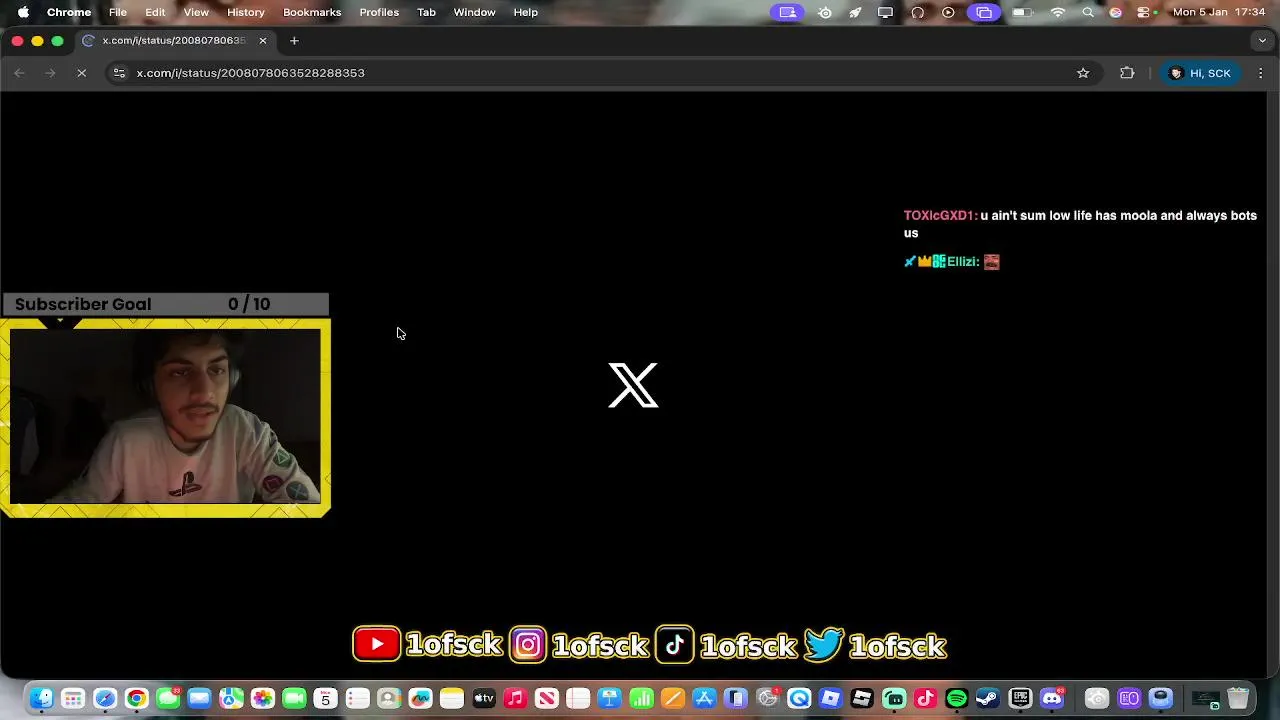
Task: Click the TOXIcGXD1 chat username
Action: (x=940, y=216)
